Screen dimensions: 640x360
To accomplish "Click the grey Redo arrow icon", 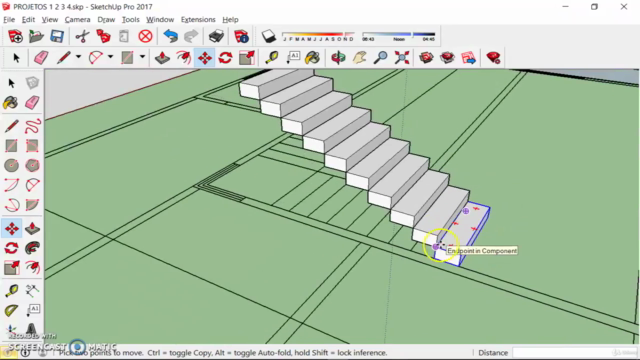I will pos(191,36).
